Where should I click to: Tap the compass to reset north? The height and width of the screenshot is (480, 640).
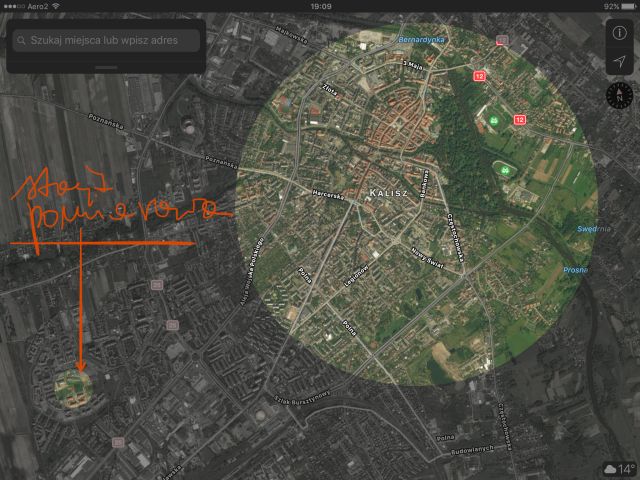[618, 96]
